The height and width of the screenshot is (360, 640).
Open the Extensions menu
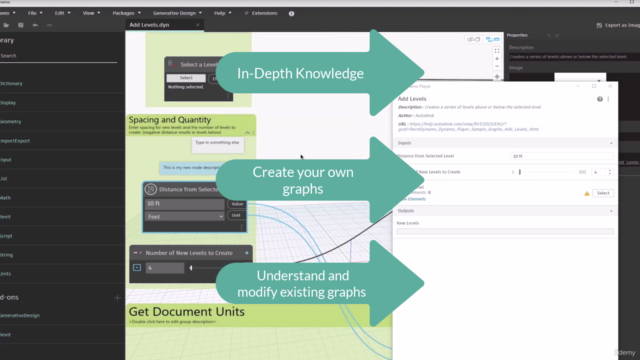(261, 13)
